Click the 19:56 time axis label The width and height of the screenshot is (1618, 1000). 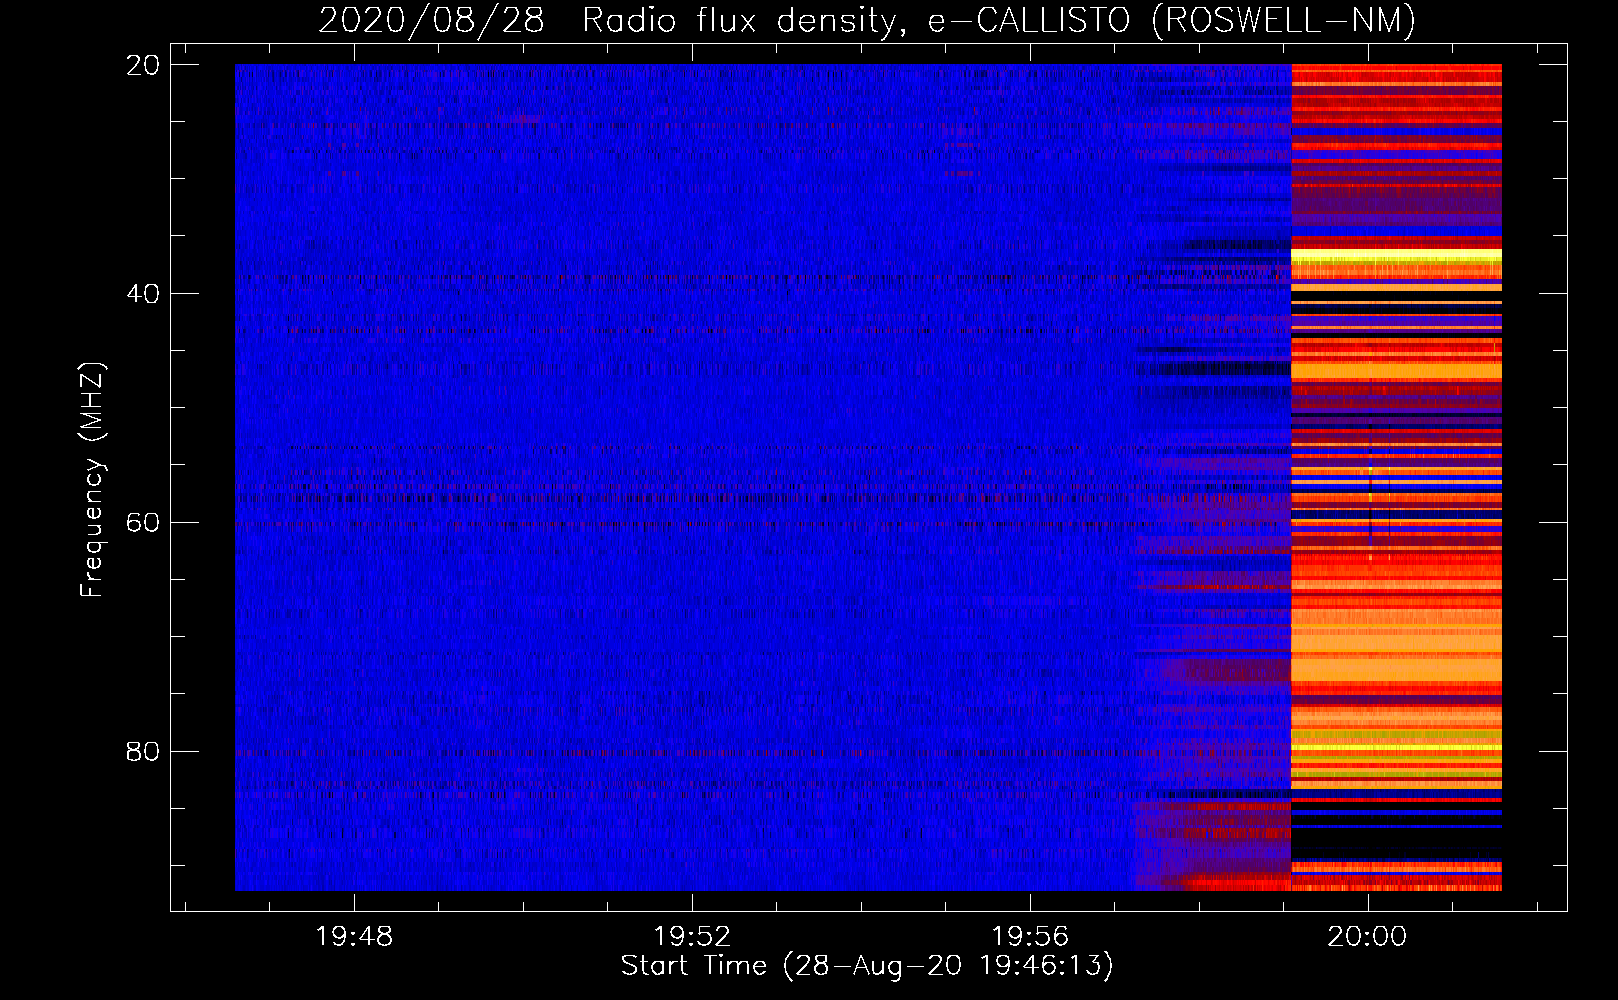coord(1030,937)
